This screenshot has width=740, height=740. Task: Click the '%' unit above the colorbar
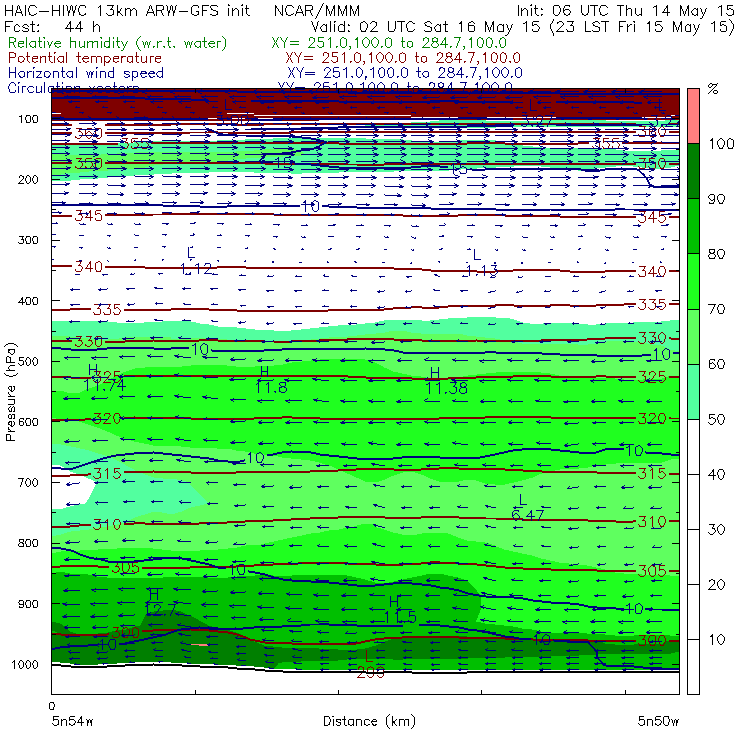coord(713,88)
